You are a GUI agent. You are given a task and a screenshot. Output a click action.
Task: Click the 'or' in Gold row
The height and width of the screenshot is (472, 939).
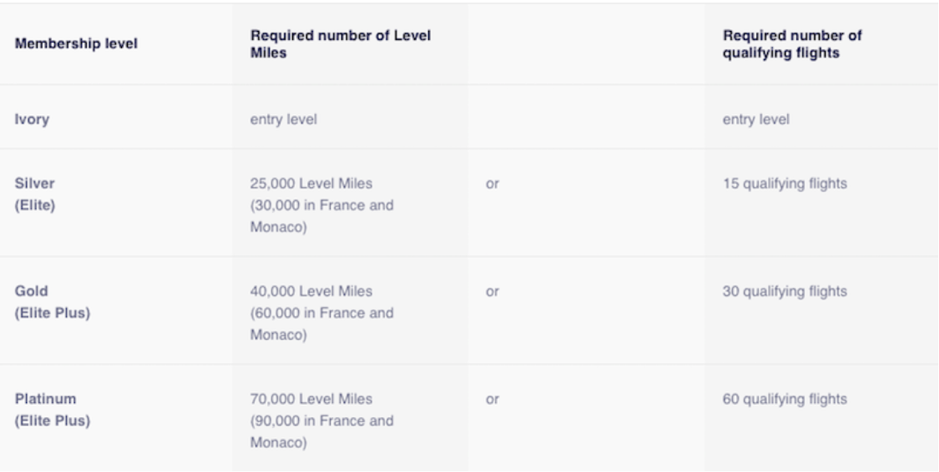492,291
